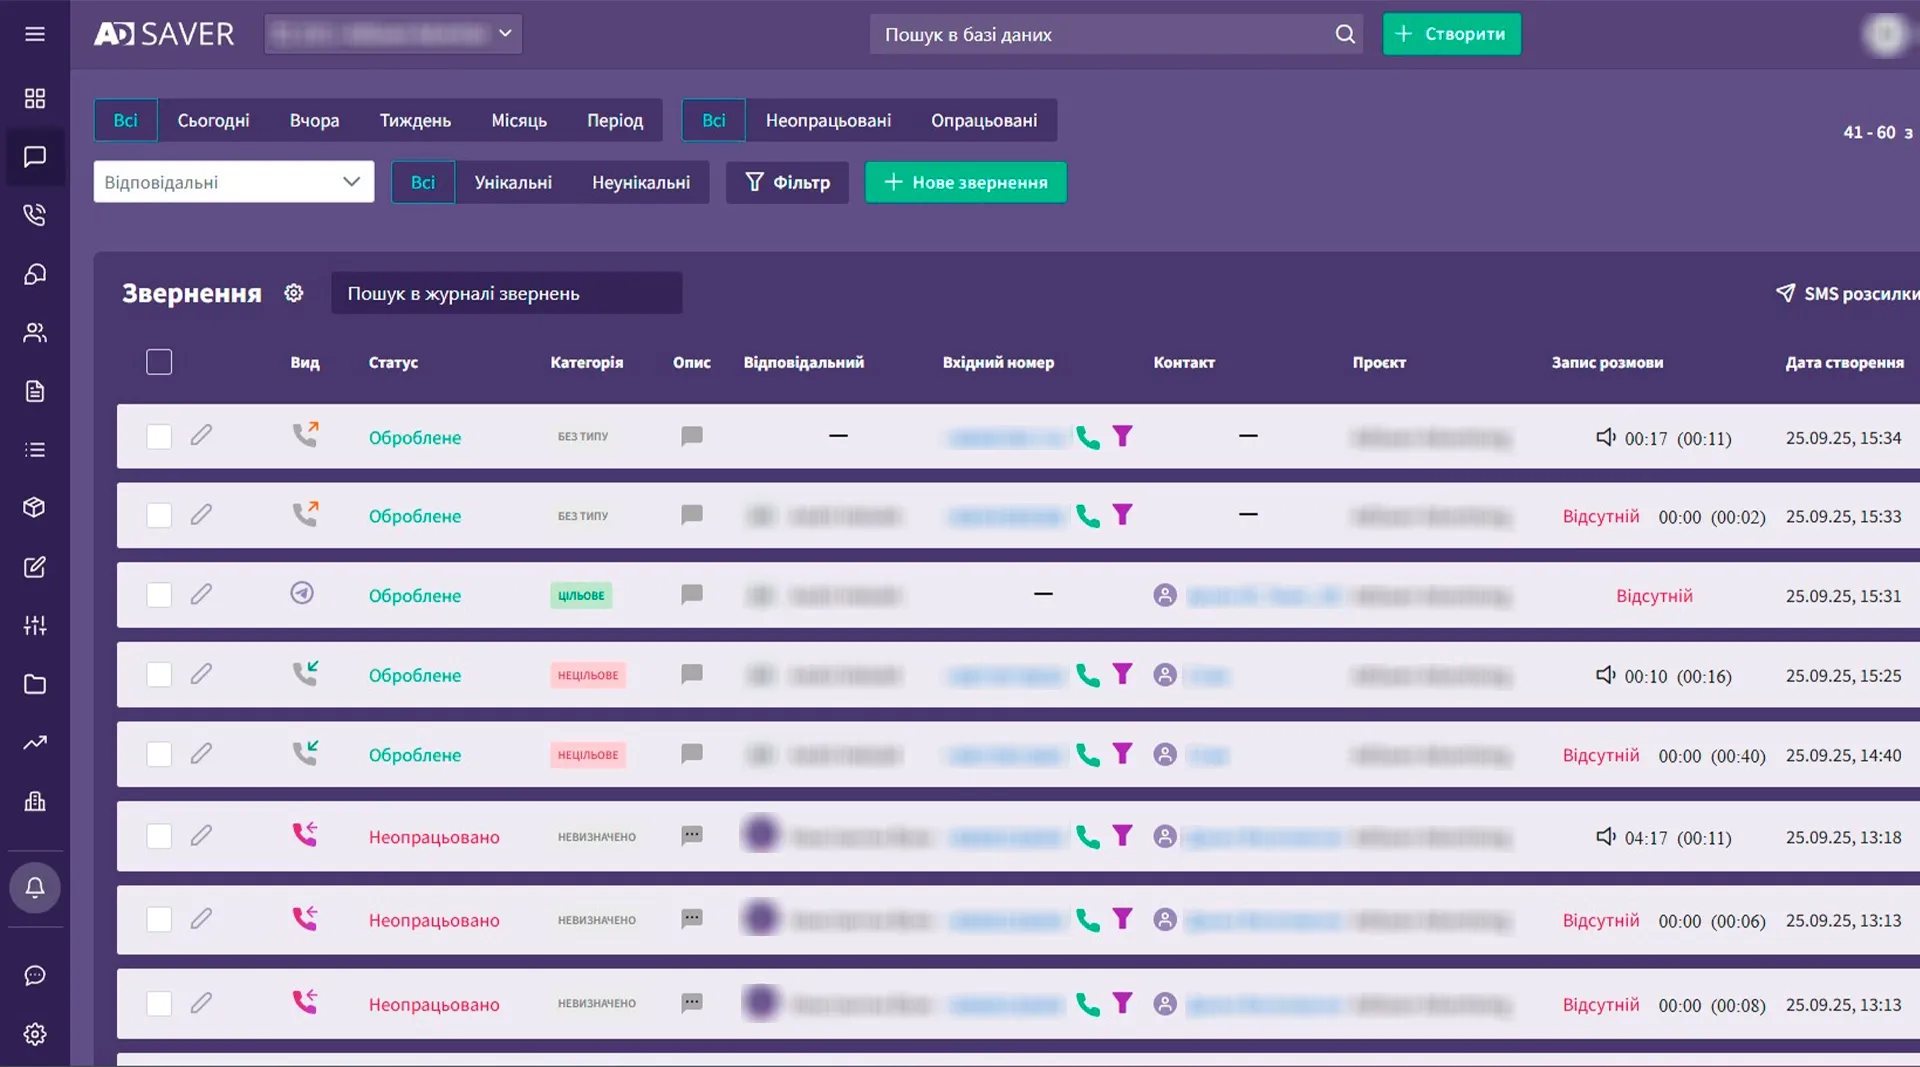Click the contact avatar icon in the 14:40 row

pos(1165,755)
